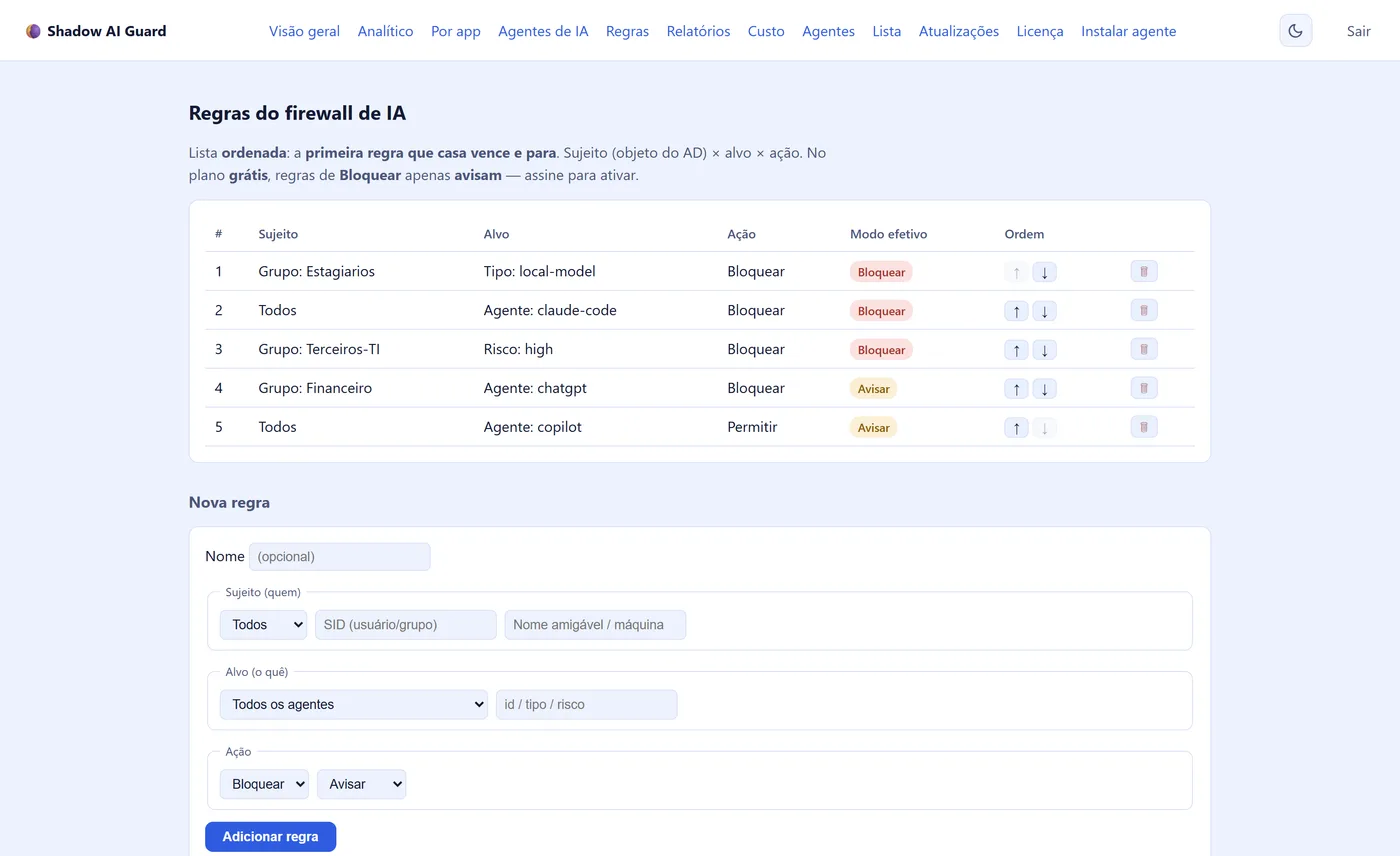Image resolution: width=1400 pixels, height=856 pixels.
Task: Open Relatórios page
Action: click(x=698, y=31)
